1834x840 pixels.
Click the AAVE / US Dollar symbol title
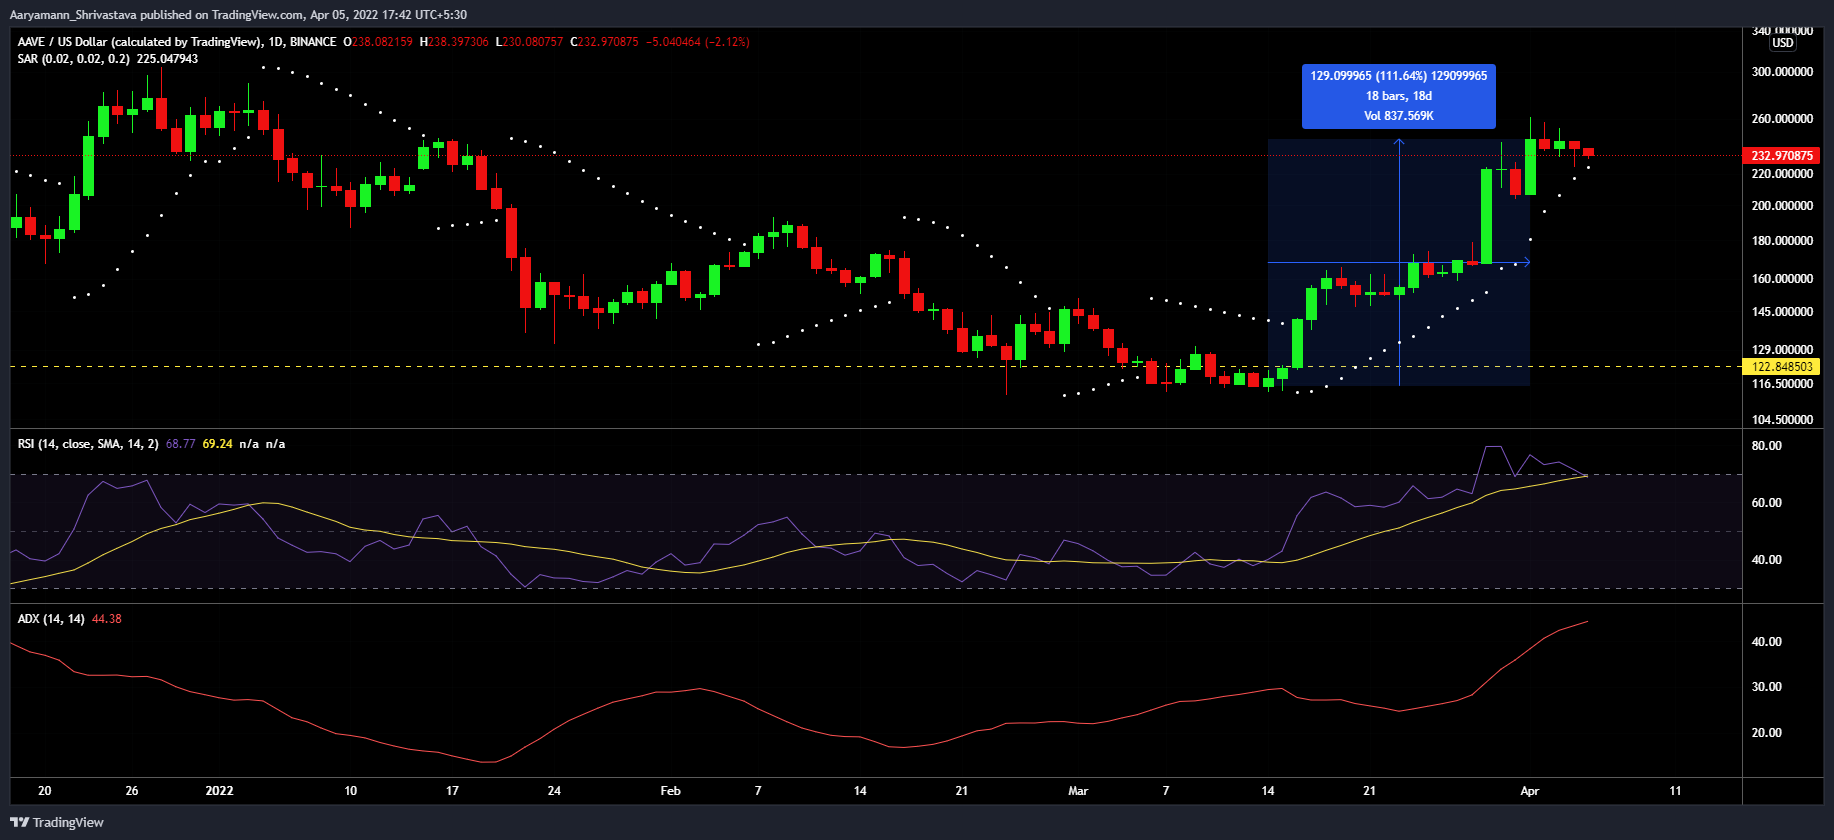coord(139,42)
